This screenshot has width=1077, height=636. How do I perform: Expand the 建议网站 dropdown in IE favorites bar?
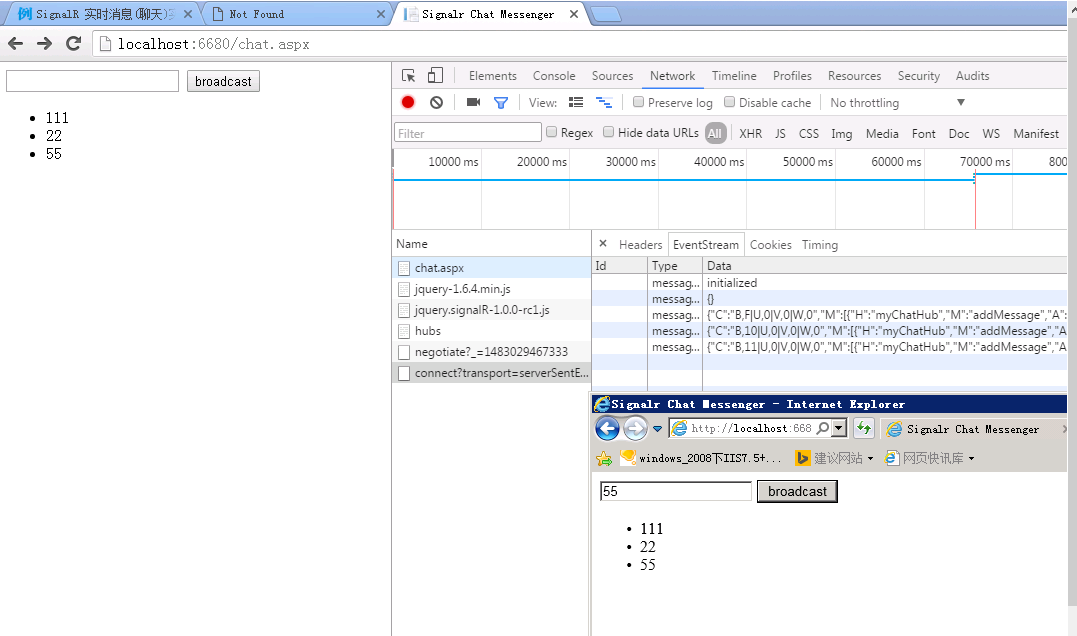click(870, 459)
